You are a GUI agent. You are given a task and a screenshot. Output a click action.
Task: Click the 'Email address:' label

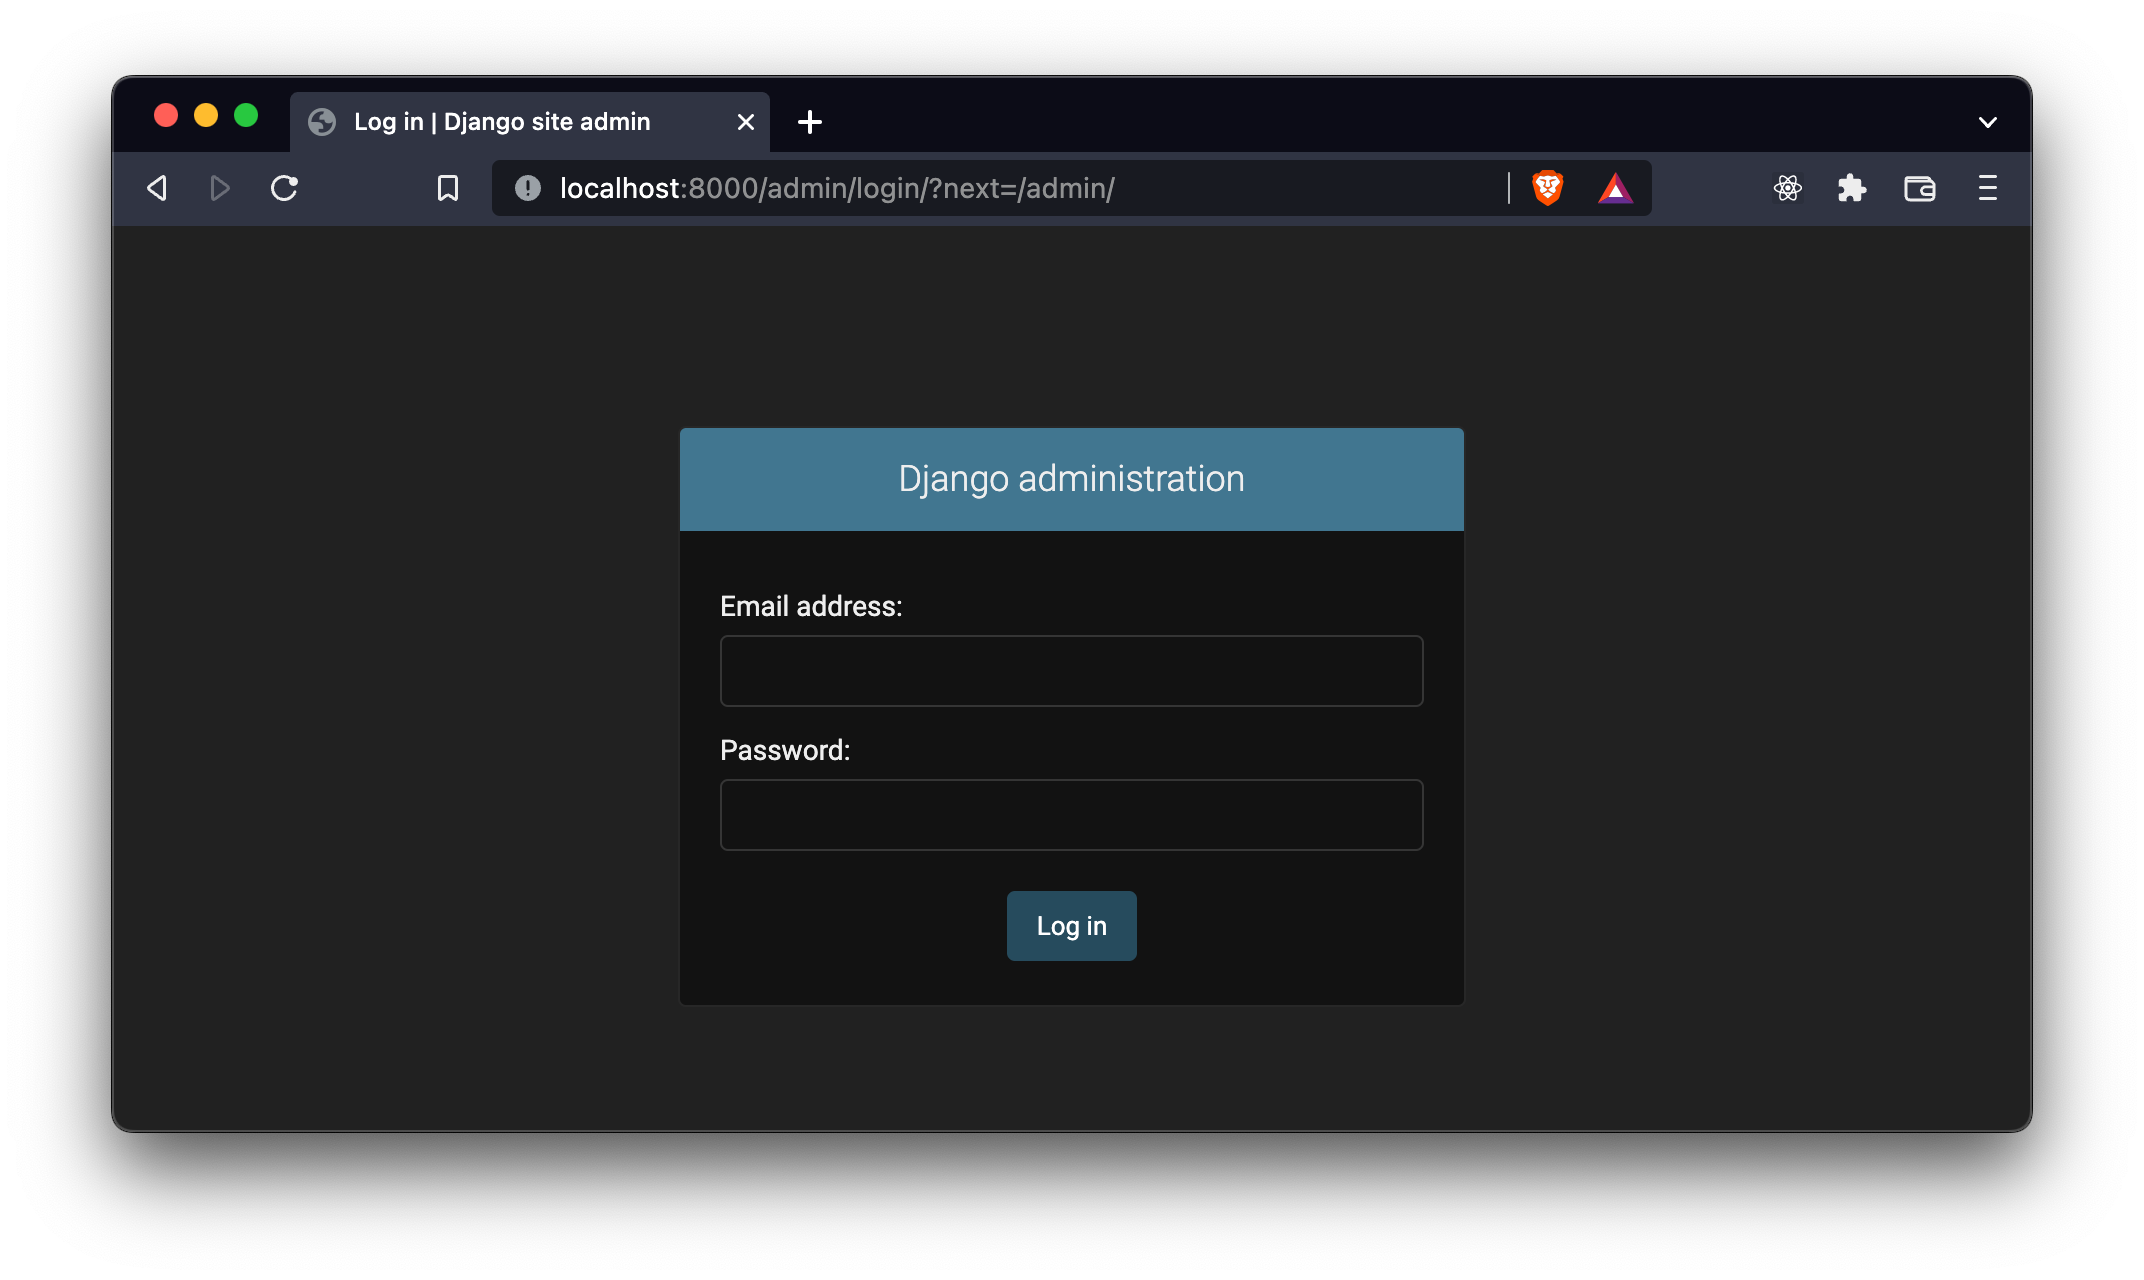click(811, 606)
